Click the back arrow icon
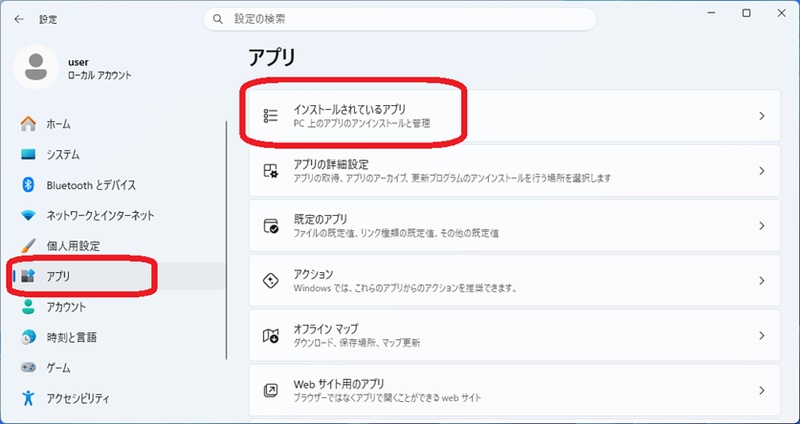The width and height of the screenshot is (800, 424). pyautogui.click(x=19, y=19)
